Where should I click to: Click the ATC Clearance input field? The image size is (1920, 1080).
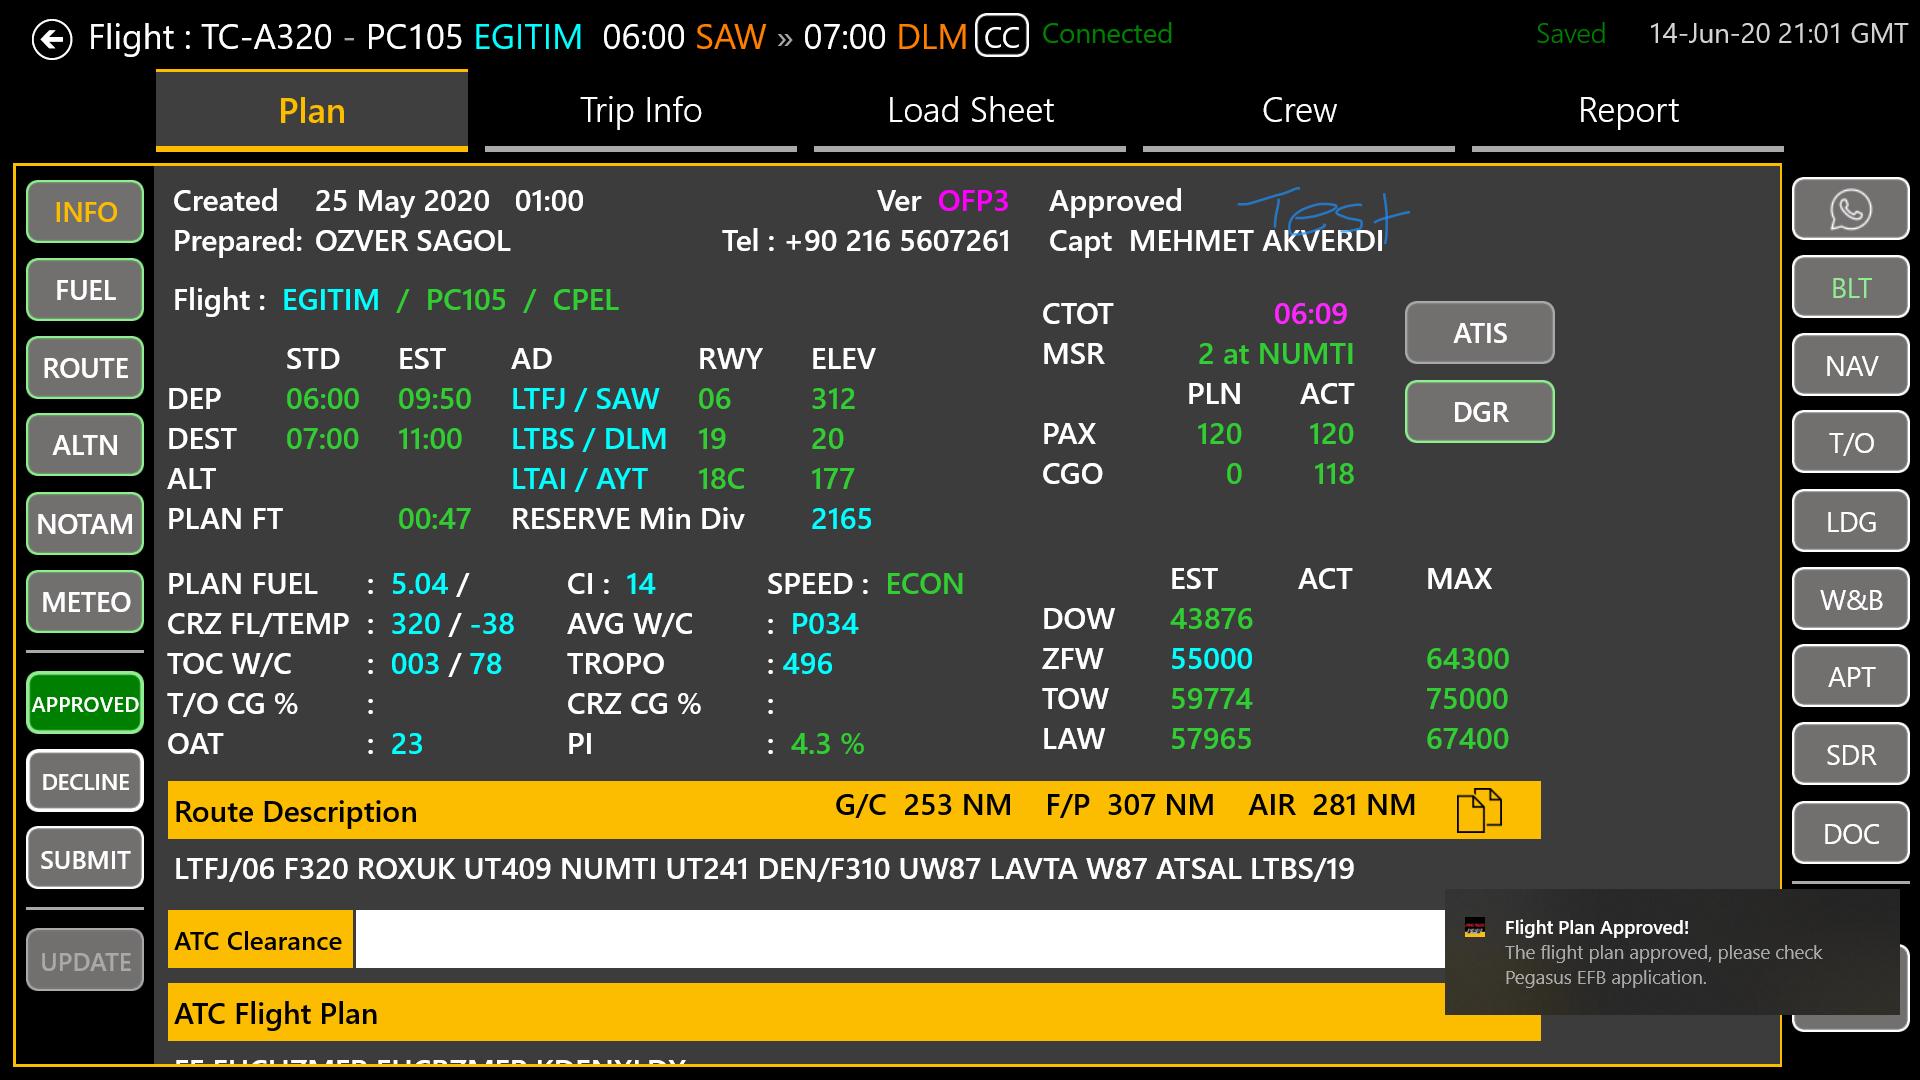(900, 940)
